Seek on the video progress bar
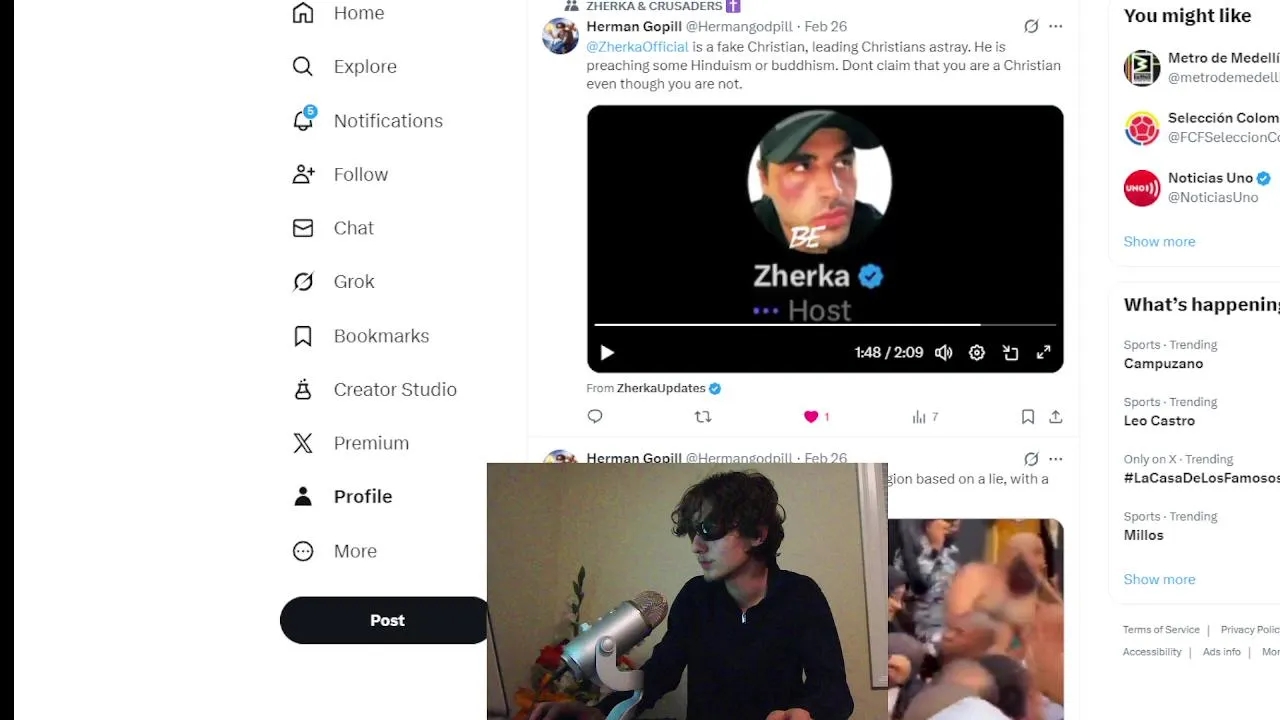The image size is (1280, 720). click(825, 325)
